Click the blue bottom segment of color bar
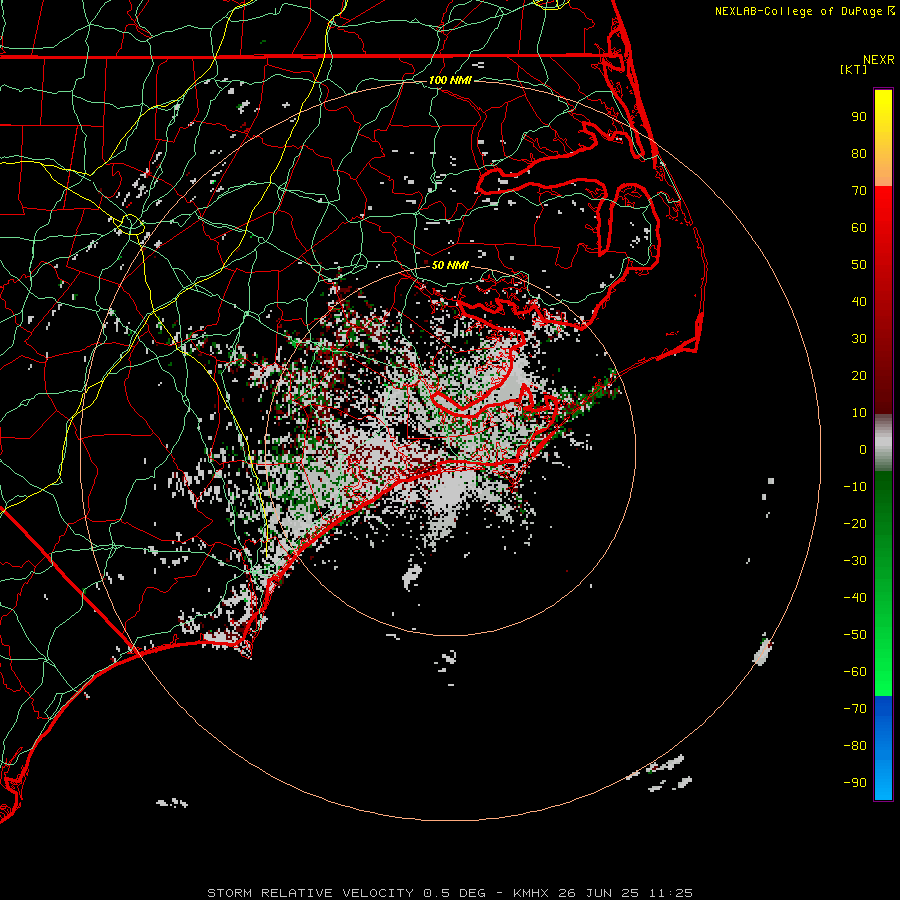Viewport: 900px width, 900px height. [883, 748]
